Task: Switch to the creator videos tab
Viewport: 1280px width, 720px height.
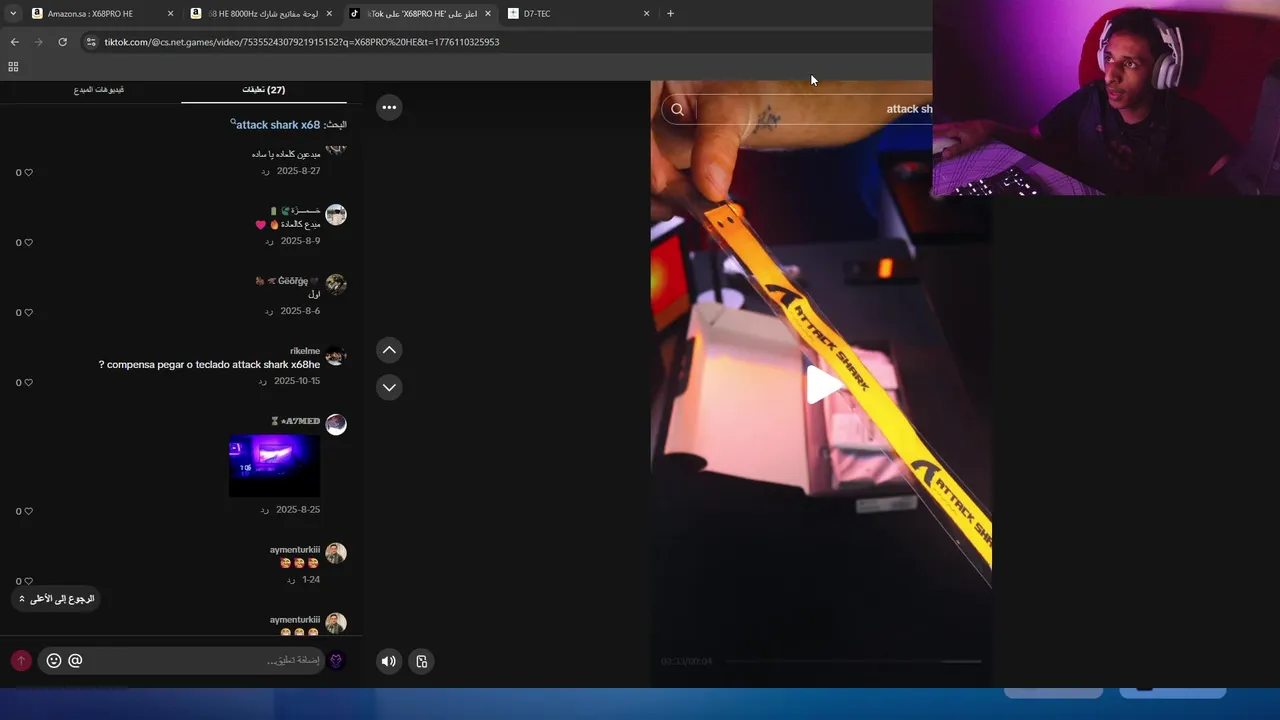Action: pyautogui.click(x=98, y=90)
